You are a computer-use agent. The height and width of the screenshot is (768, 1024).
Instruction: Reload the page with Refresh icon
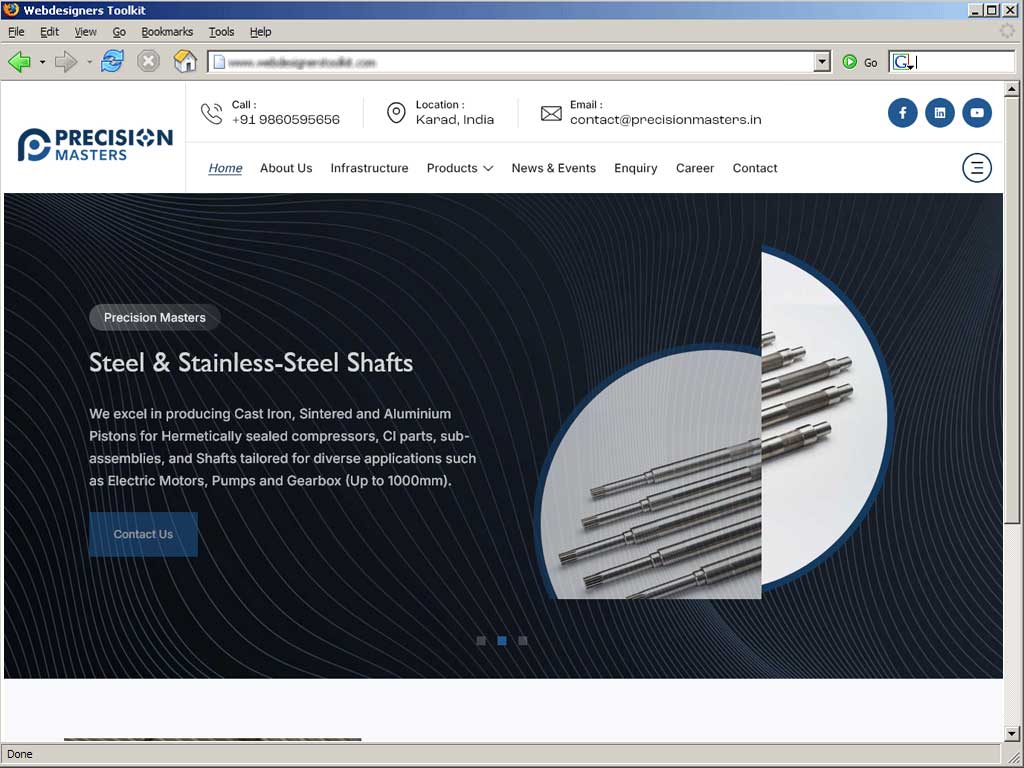coord(112,61)
